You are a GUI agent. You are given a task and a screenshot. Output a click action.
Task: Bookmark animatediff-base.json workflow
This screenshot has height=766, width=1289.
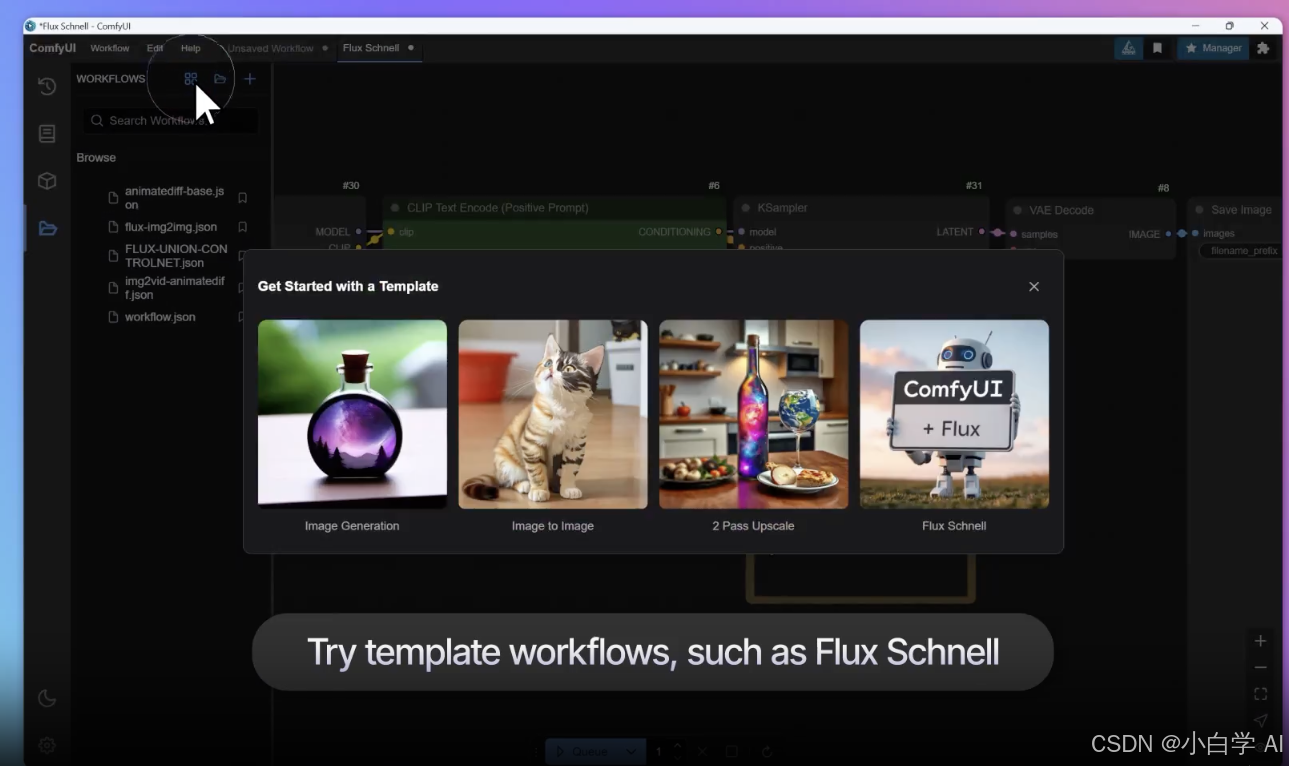tap(242, 198)
